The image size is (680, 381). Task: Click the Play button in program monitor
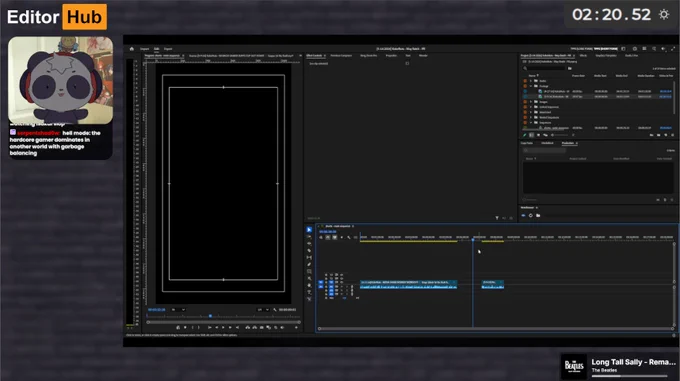pyautogui.click(x=223, y=328)
